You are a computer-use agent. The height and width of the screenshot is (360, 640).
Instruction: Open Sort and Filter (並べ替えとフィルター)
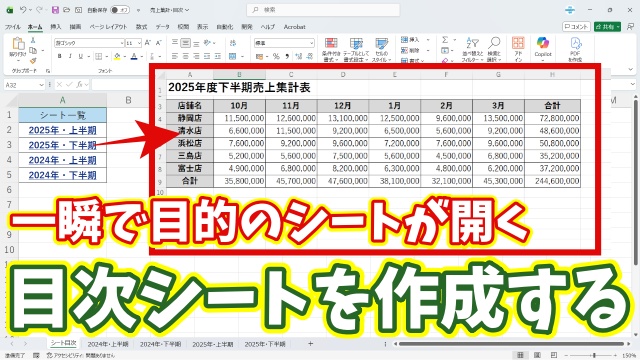pyautogui.click(x=472, y=49)
